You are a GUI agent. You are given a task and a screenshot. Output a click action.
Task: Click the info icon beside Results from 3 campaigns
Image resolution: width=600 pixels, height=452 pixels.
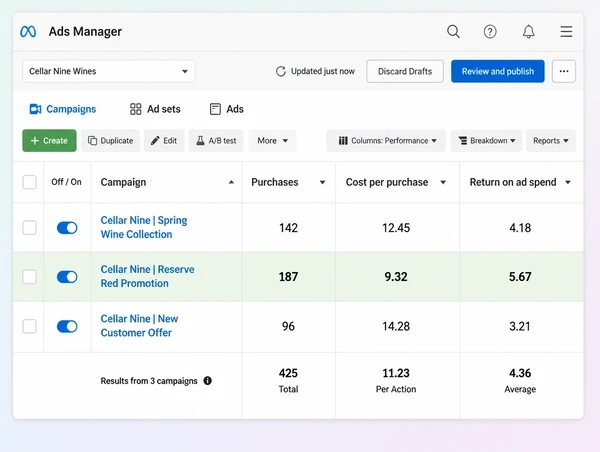207,381
